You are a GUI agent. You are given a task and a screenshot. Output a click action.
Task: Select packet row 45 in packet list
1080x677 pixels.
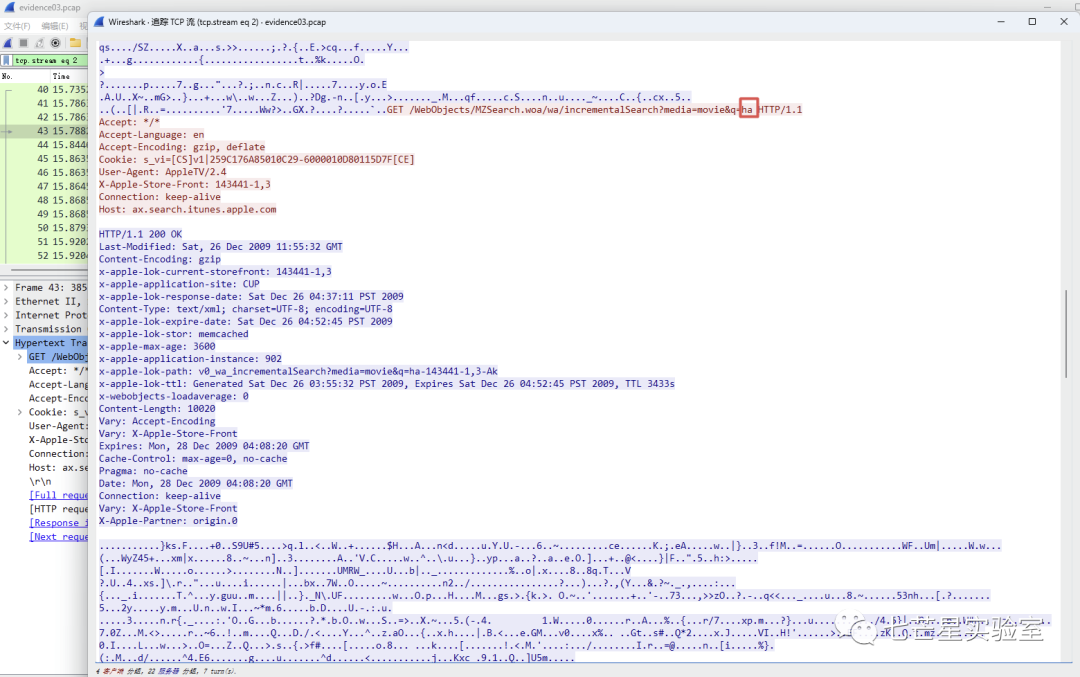[x=45, y=158]
